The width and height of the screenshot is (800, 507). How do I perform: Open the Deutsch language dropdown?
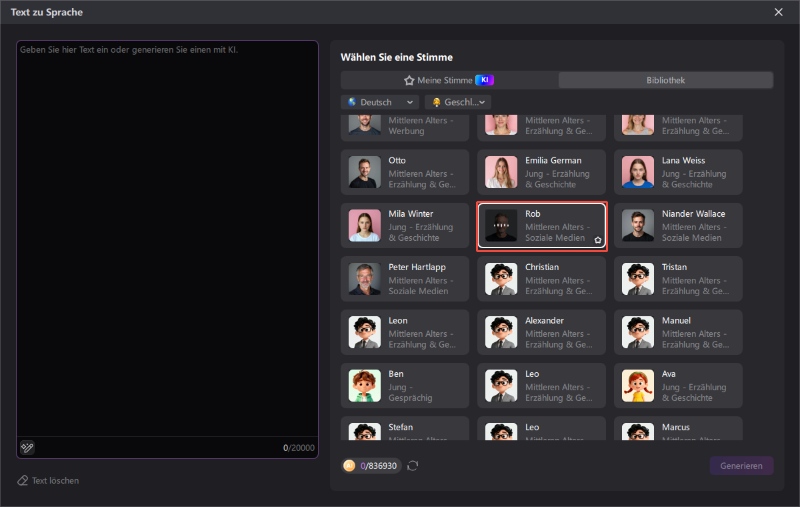[x=379, y=102]
